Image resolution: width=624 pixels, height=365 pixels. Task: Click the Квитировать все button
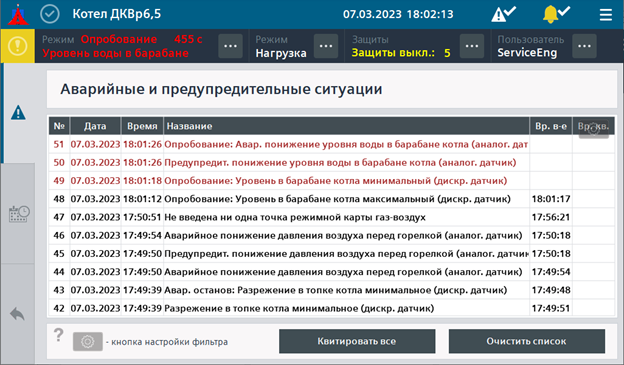pyautogui.click(x=357, y=341)
